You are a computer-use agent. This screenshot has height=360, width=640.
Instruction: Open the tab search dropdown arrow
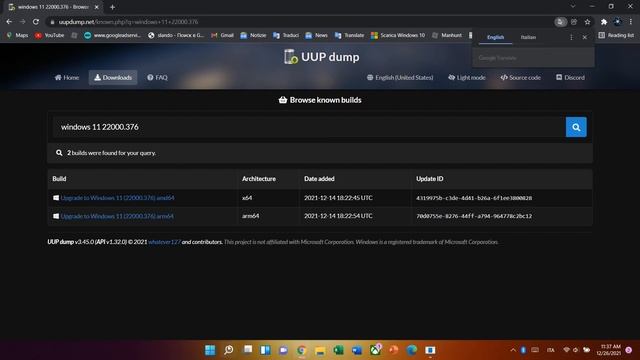point(573,7)
